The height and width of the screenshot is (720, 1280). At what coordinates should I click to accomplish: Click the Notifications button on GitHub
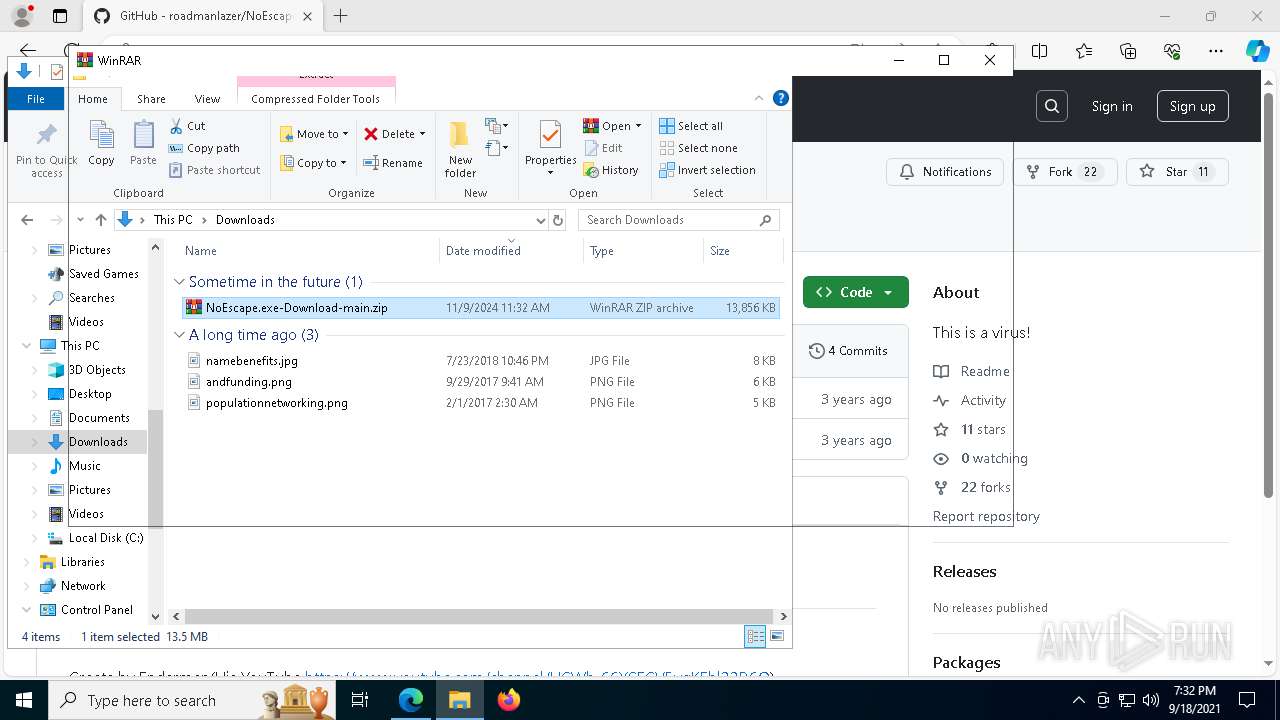pyautogui.click(x=945, y=172)
